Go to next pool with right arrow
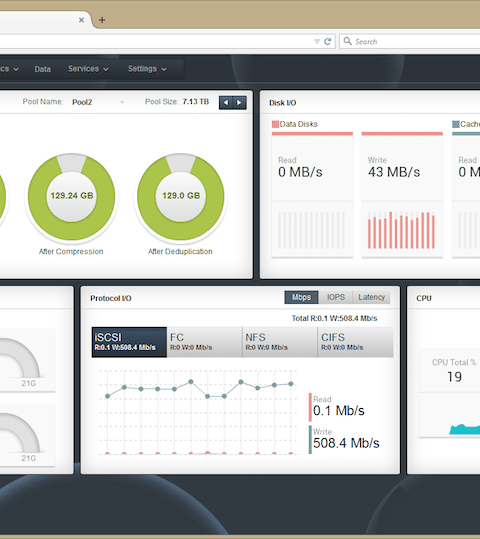 coord(240,102)
